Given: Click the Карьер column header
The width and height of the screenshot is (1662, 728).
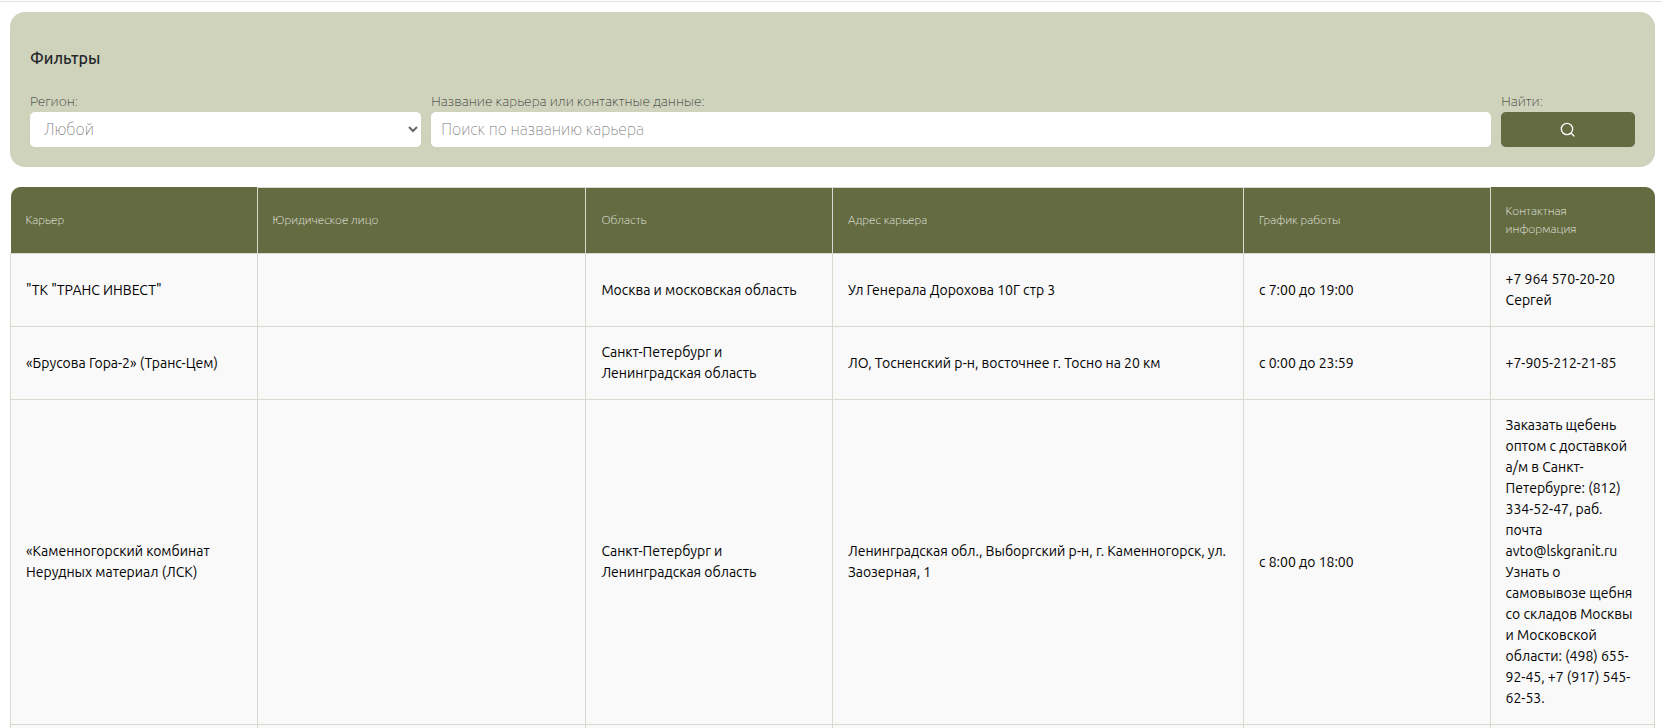Looking at the screenshot, I should pyautogui.click(x=45, y=220).
